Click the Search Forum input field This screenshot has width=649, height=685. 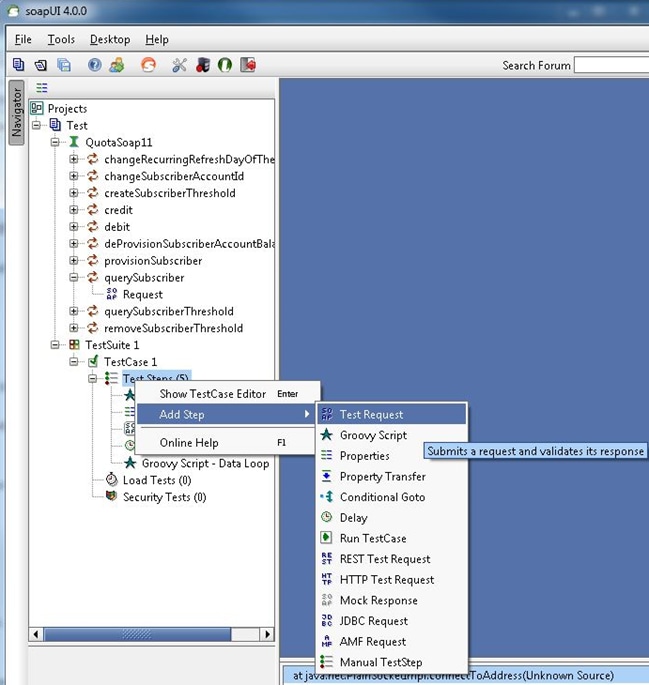point(611,66)
